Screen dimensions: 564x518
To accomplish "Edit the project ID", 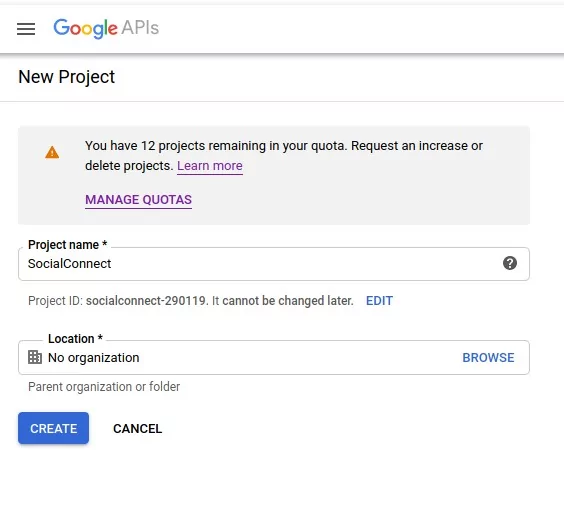I will [379, 301].
